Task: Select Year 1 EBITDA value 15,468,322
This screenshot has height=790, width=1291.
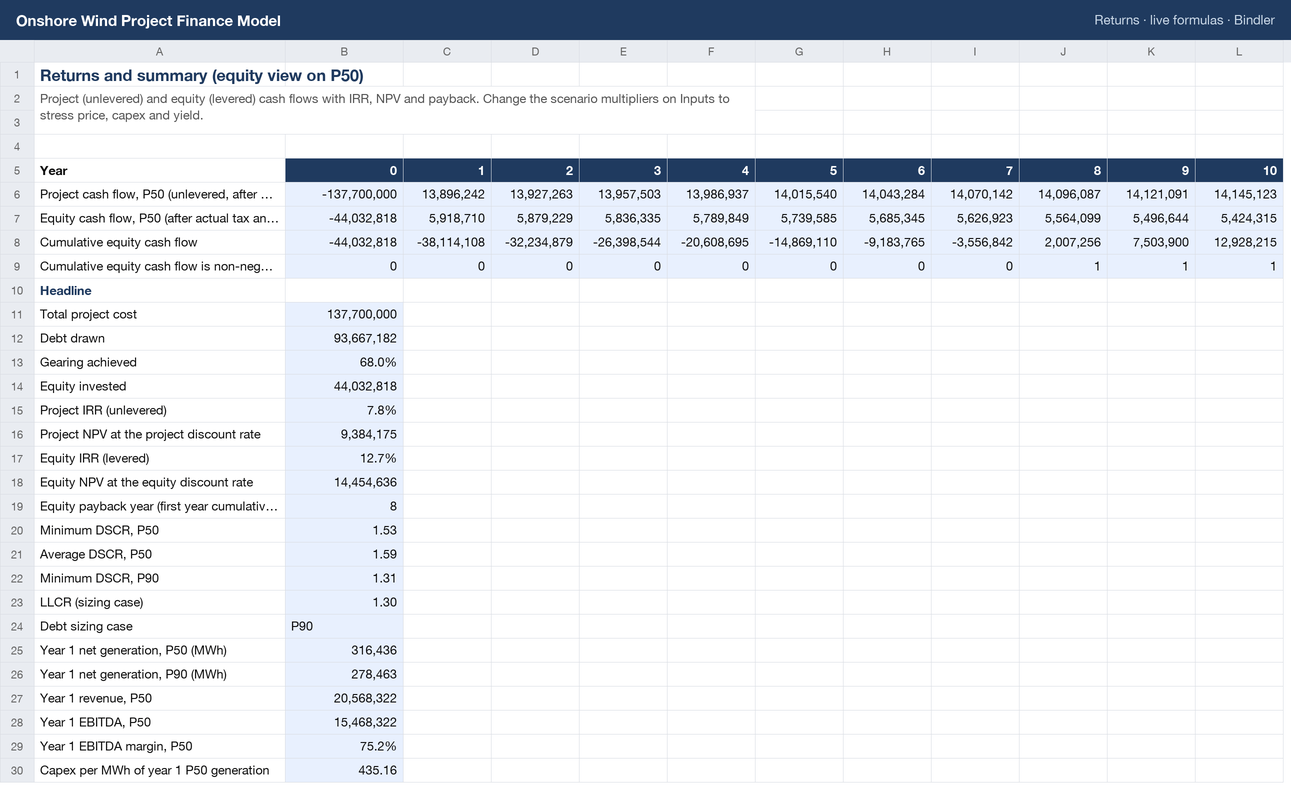Action: [344, 722]
